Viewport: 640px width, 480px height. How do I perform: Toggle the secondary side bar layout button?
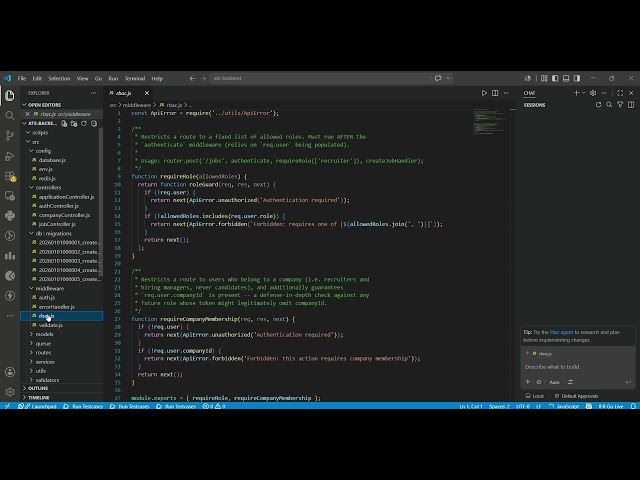click(577, 78)
